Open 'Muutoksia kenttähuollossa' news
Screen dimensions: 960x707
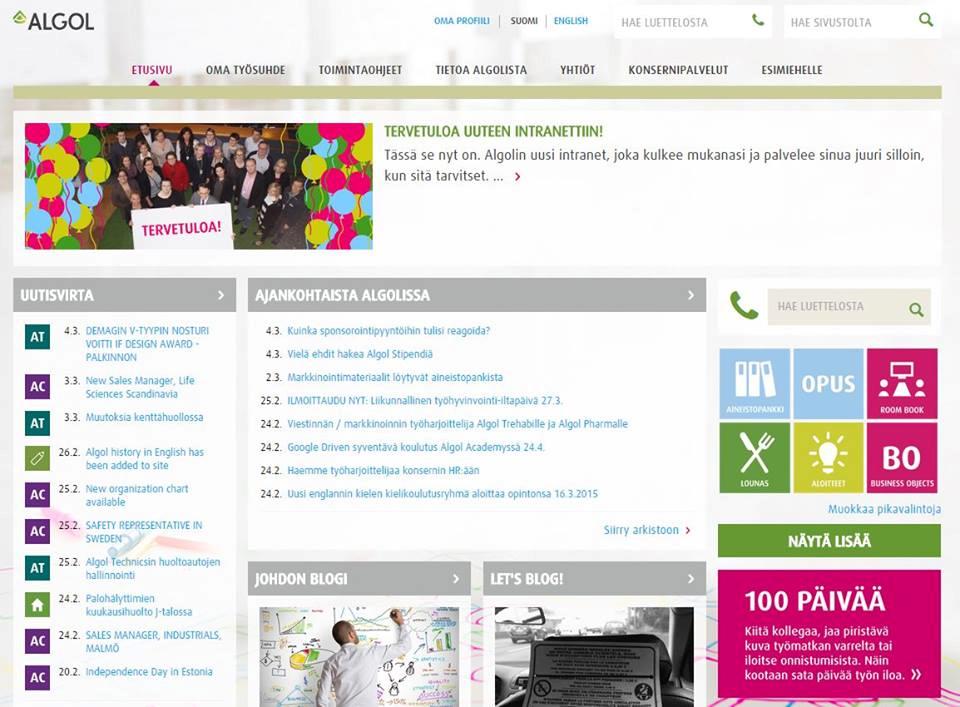144,417
